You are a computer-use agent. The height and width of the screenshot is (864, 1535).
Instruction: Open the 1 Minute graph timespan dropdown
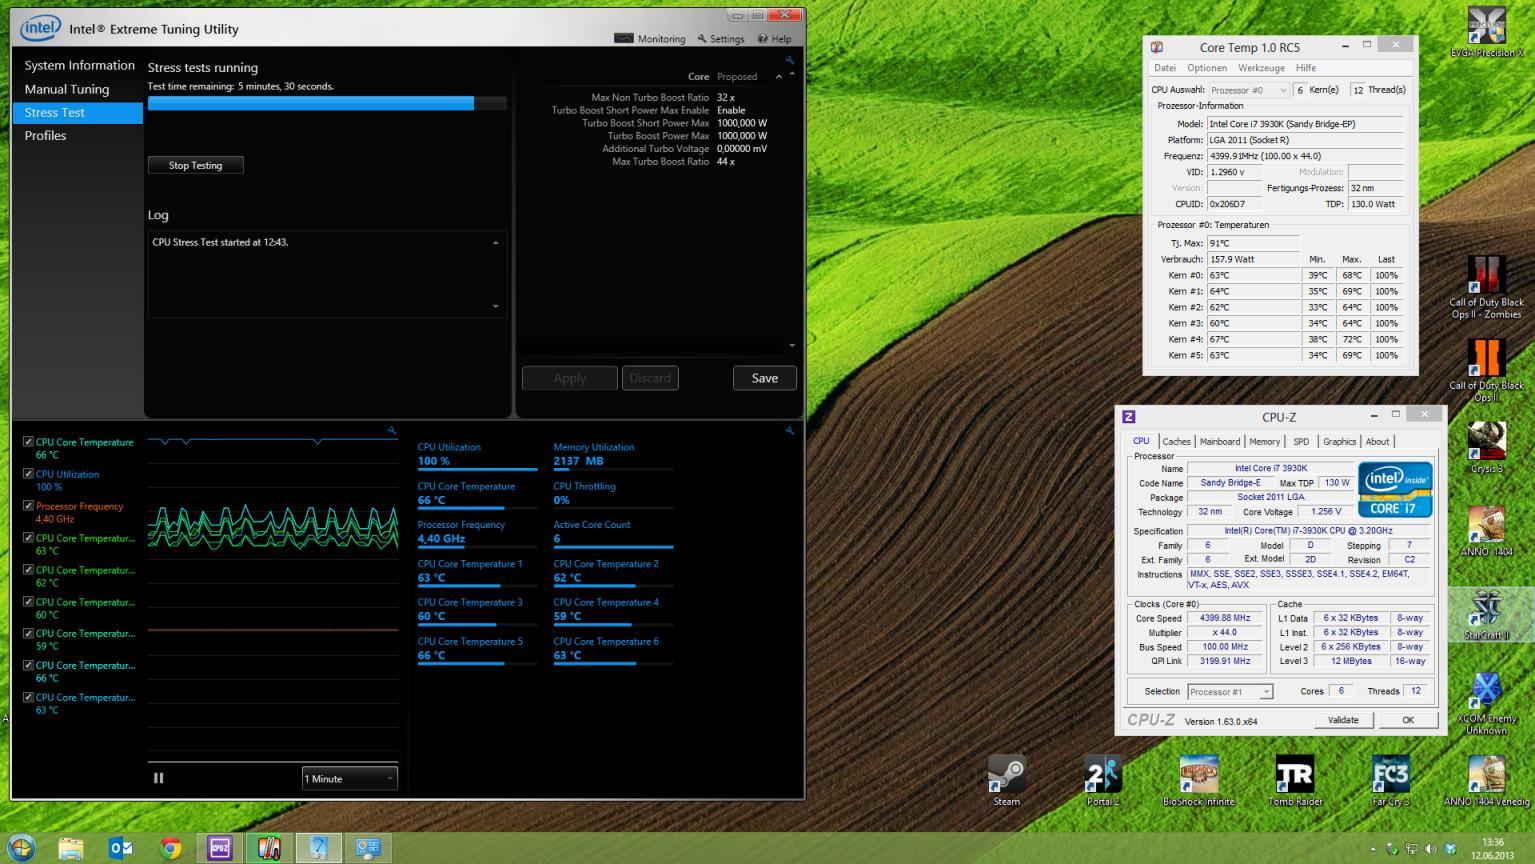pos(349,778)
